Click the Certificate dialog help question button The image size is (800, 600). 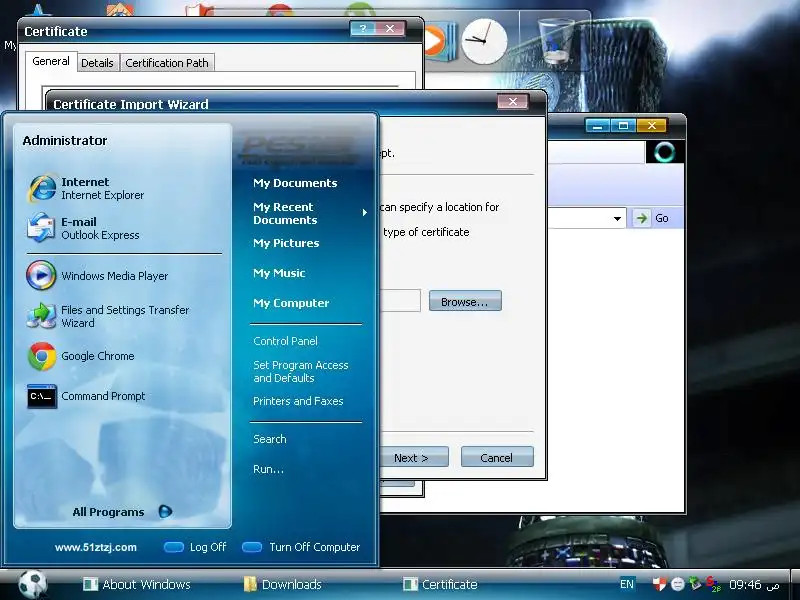click(x=363, y=29)
